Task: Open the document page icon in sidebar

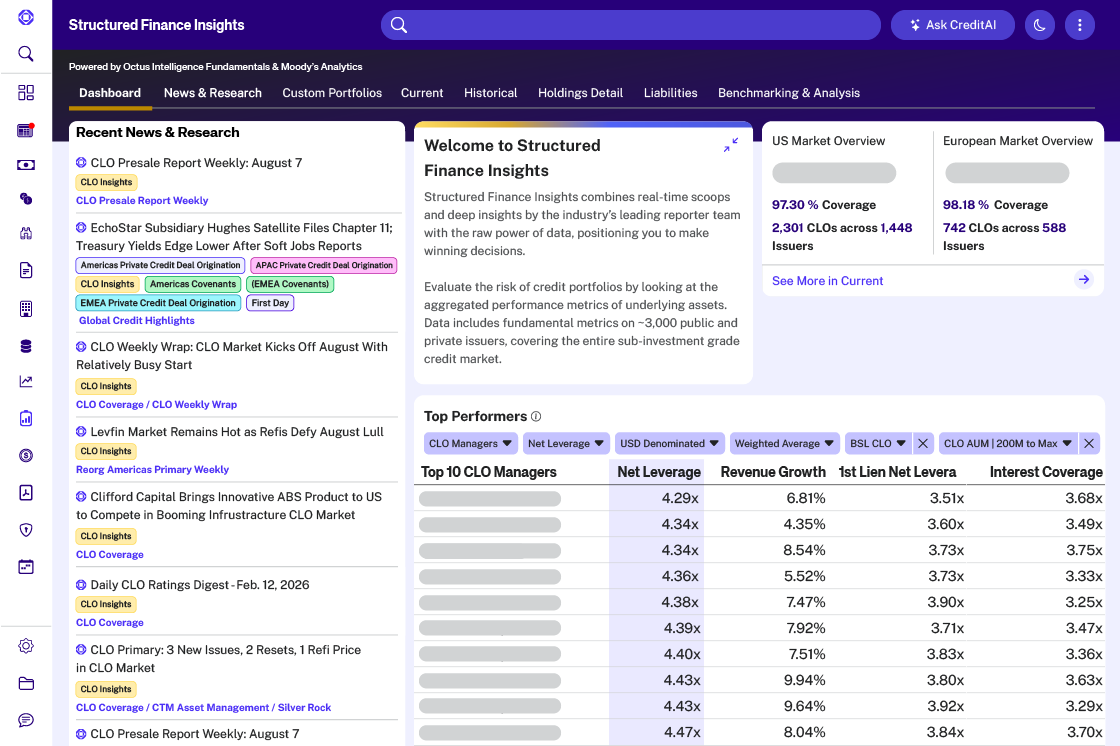Action: (26, 270)
